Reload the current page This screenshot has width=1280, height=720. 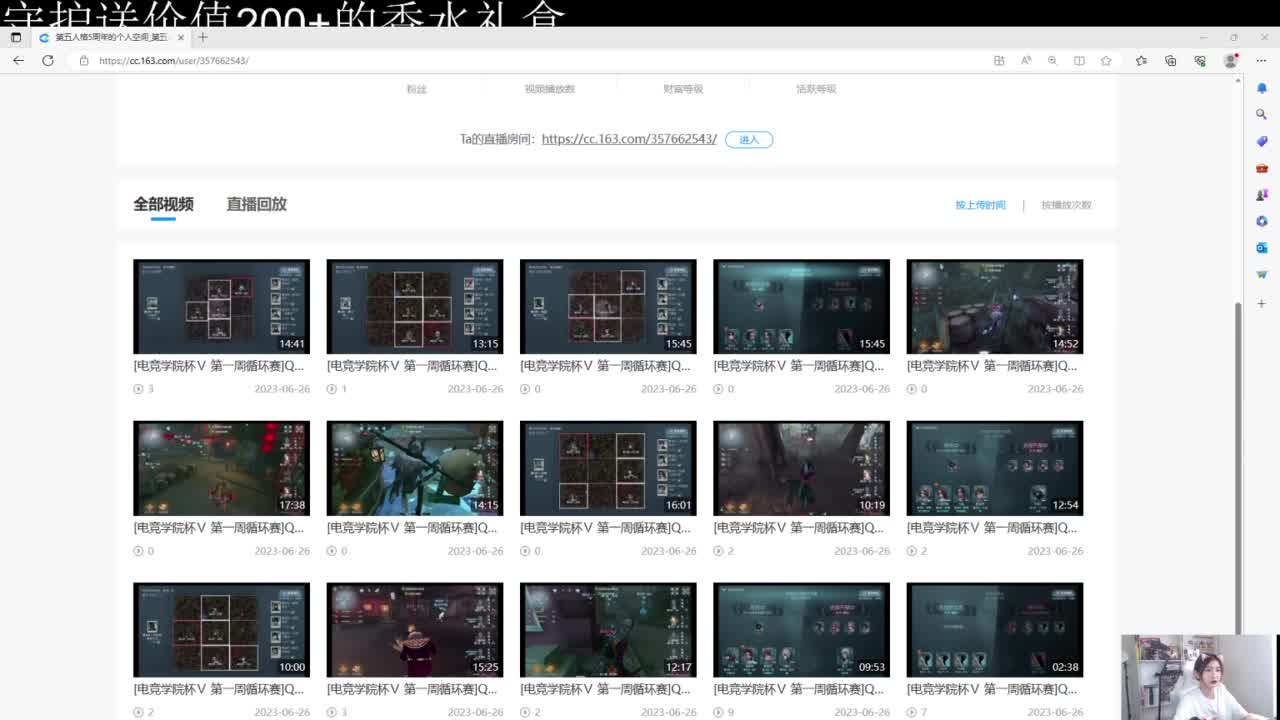coord(47,60)
